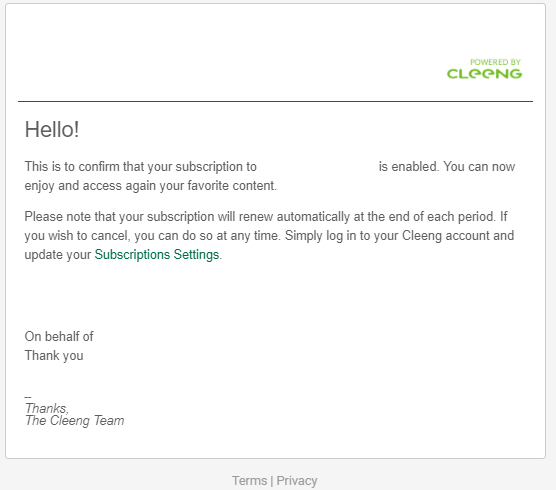Click the green horizontal divider line
The height and width of the screenshot is (490, 556).
click(x=276, y=101)
